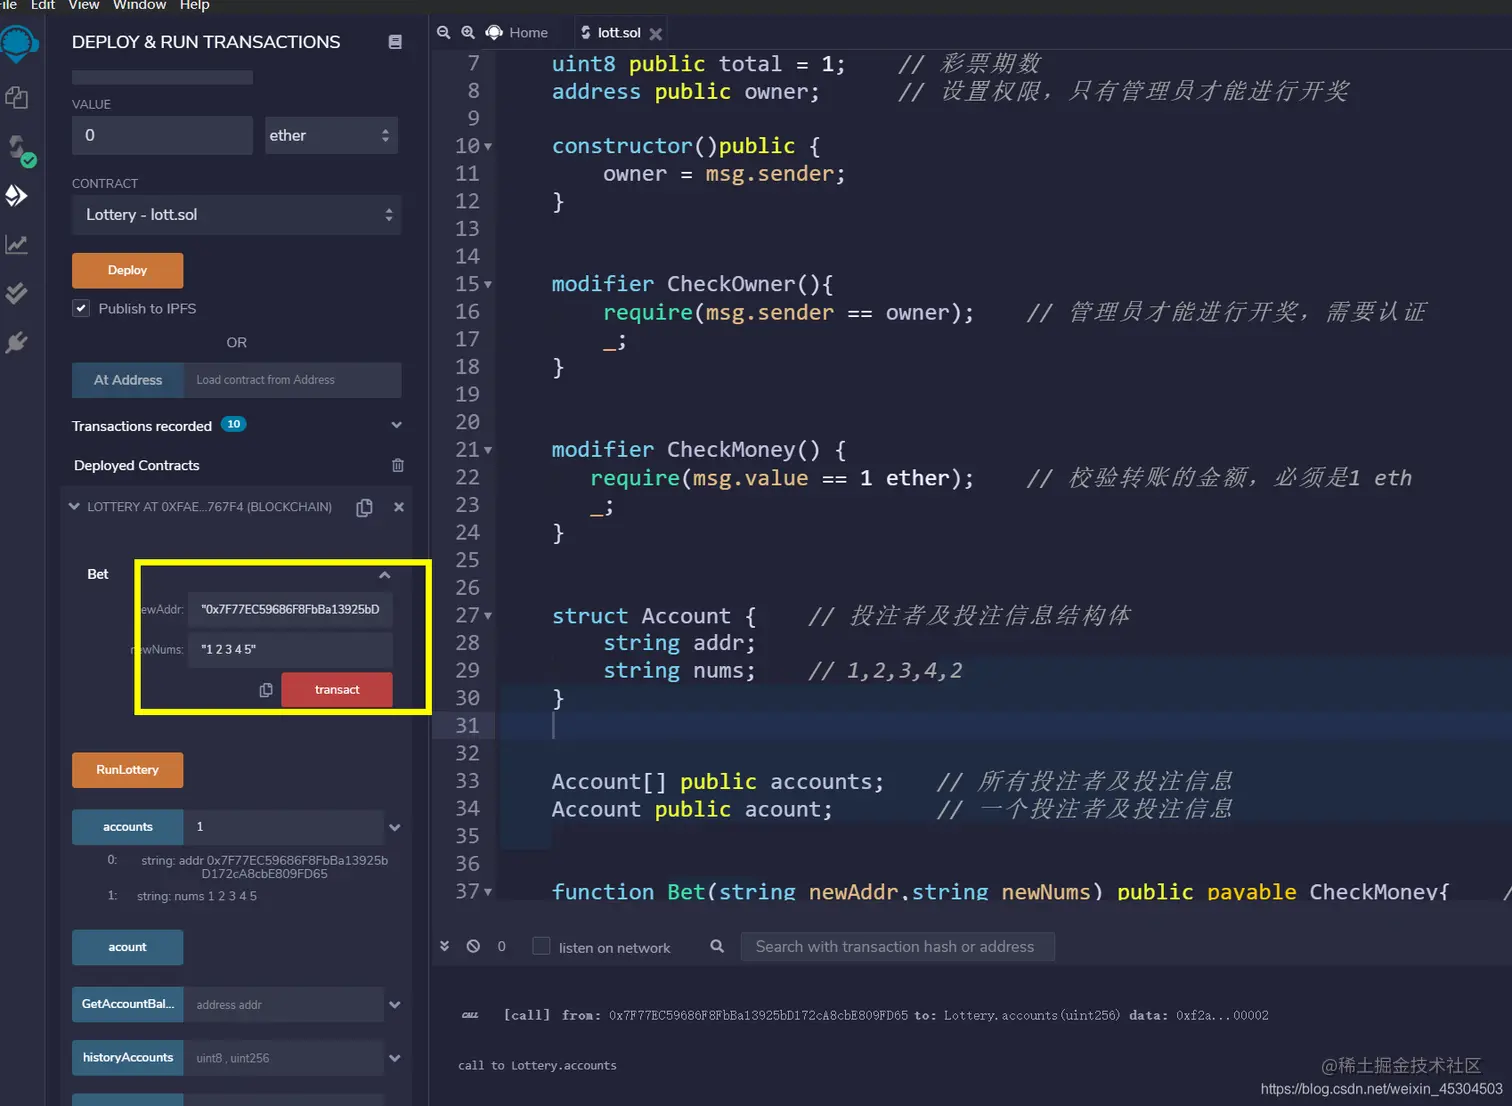
Task: Open the Solidity compiler icon in sidebar
Action: pos(20,150)
